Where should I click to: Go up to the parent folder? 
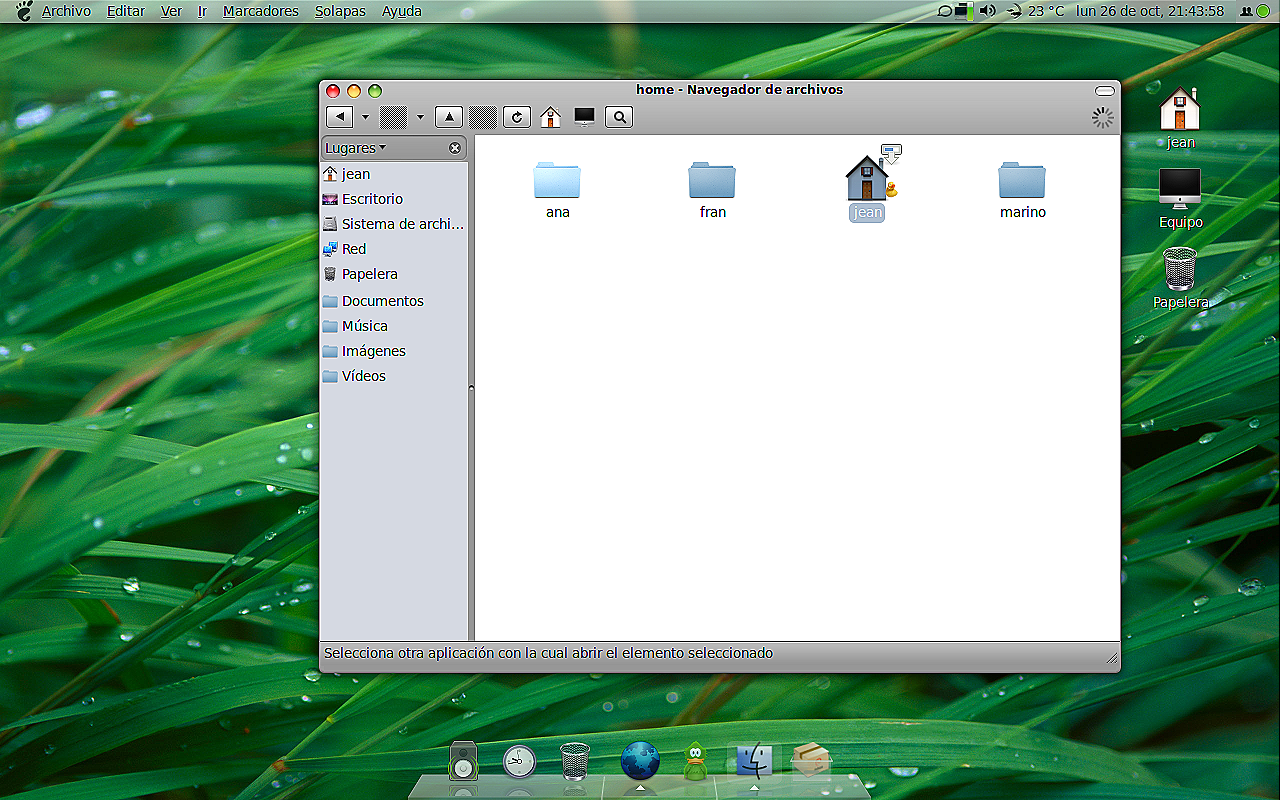[x=449, y=117]
